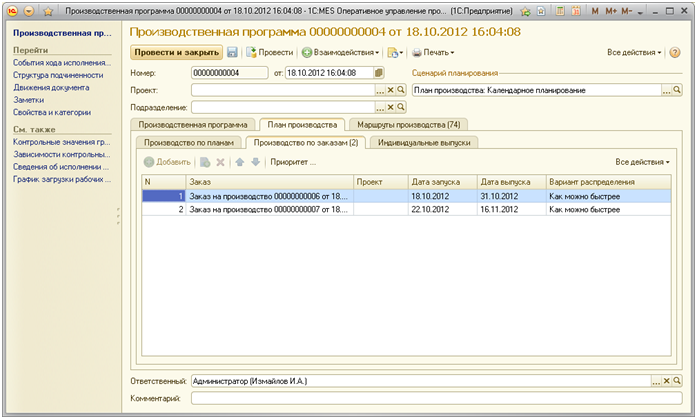Image resolution: width=697 pixels, height=419 pixels.
Task: Clear the Ответственный field with X
Action: click(x=666, y=381)
